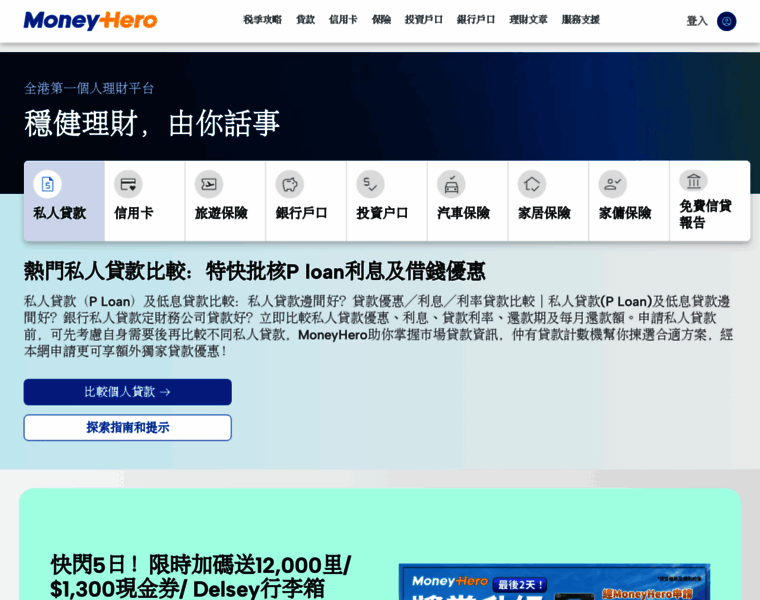Image resolution: width=760 pixels, height=600 pixels.
Task: Click the 旅遊保險 airplane icon
Action: pyautogui.click(x=209, y=184)
